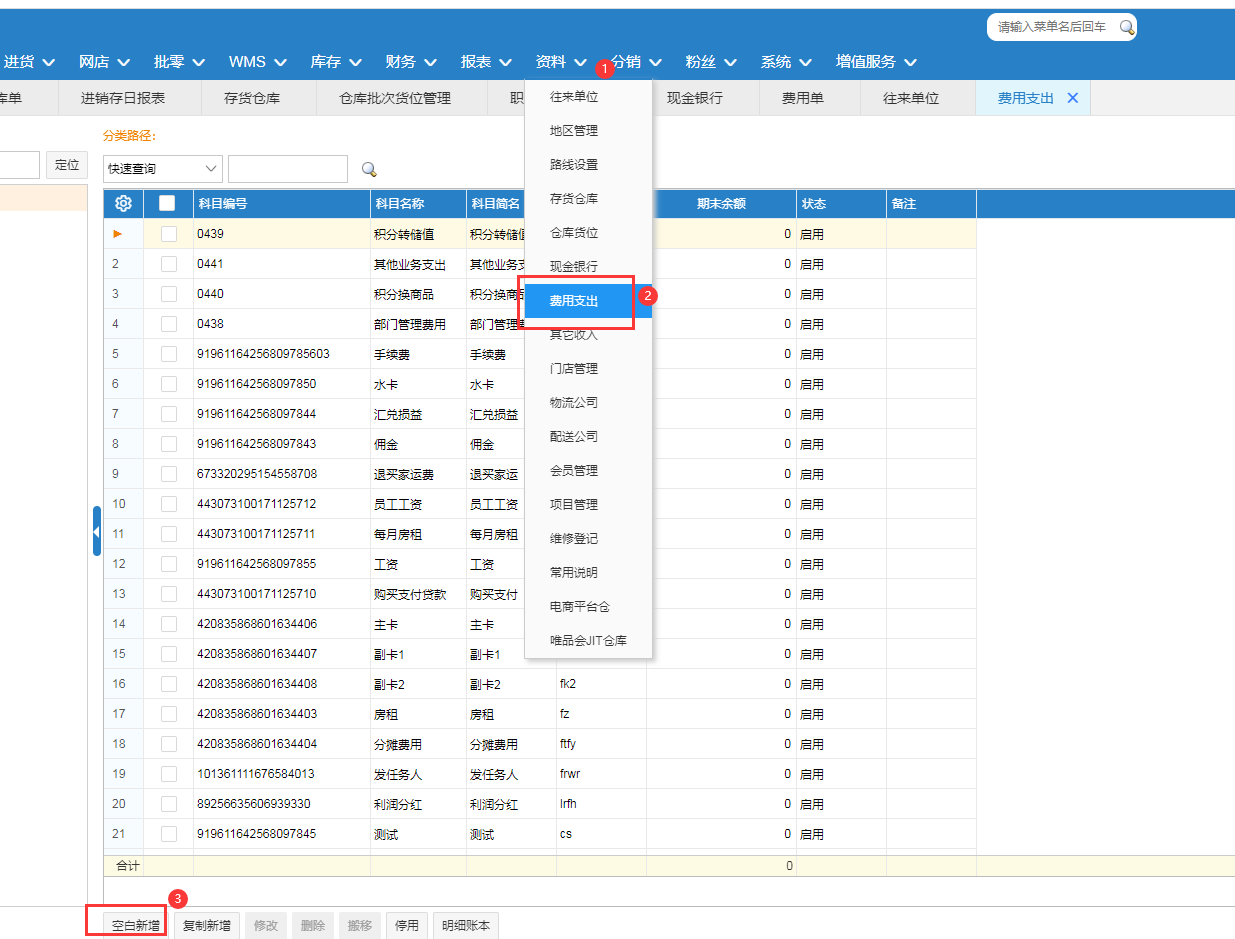Click the 复制新增 button

206,926
